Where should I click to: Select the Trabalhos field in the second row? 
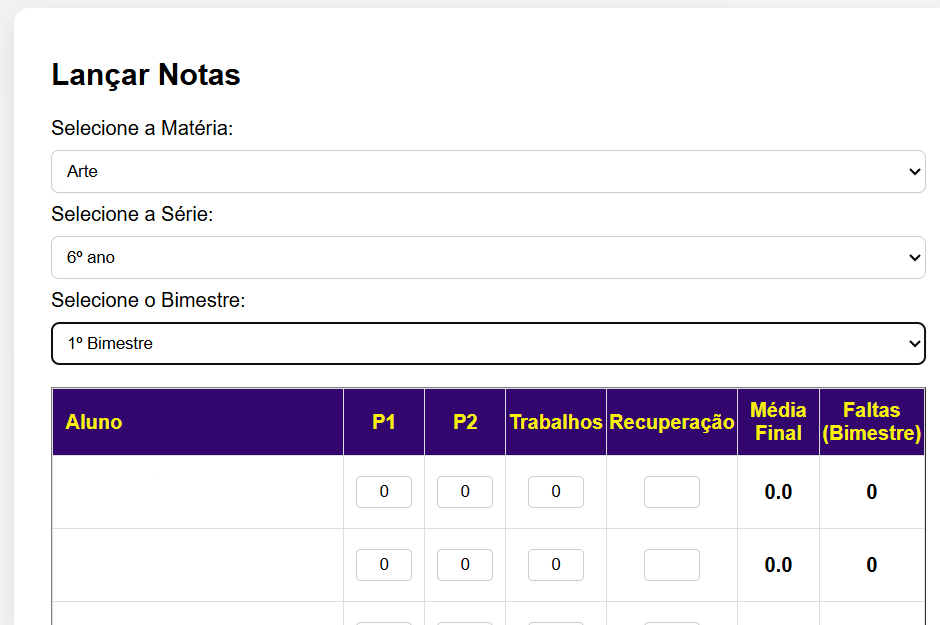point(556,564)
